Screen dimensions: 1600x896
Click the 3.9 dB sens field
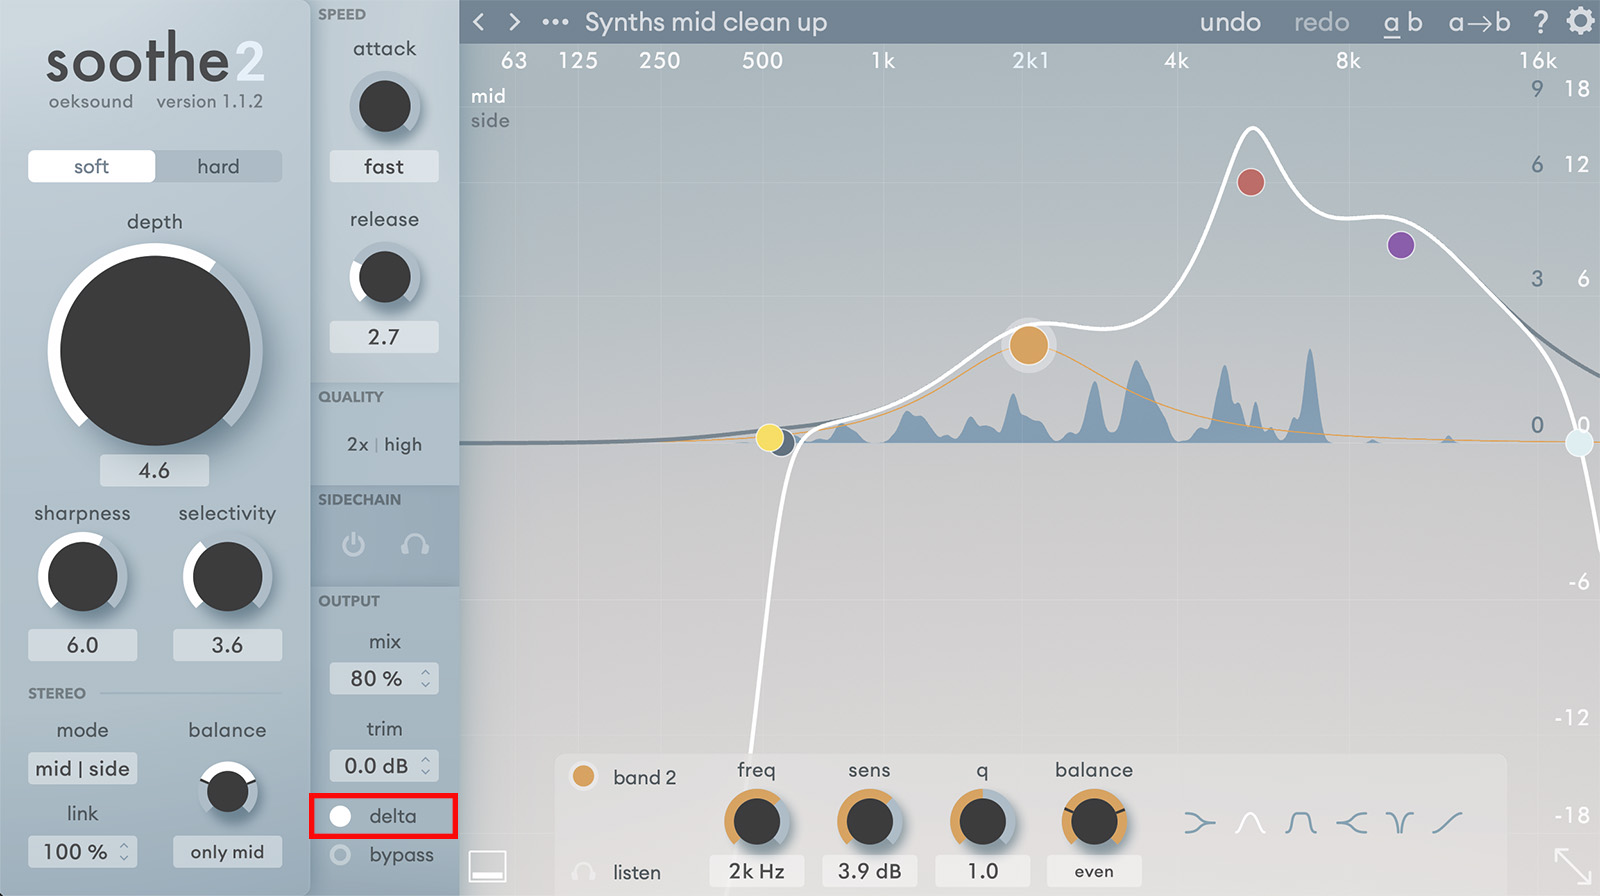coord(869,871)
